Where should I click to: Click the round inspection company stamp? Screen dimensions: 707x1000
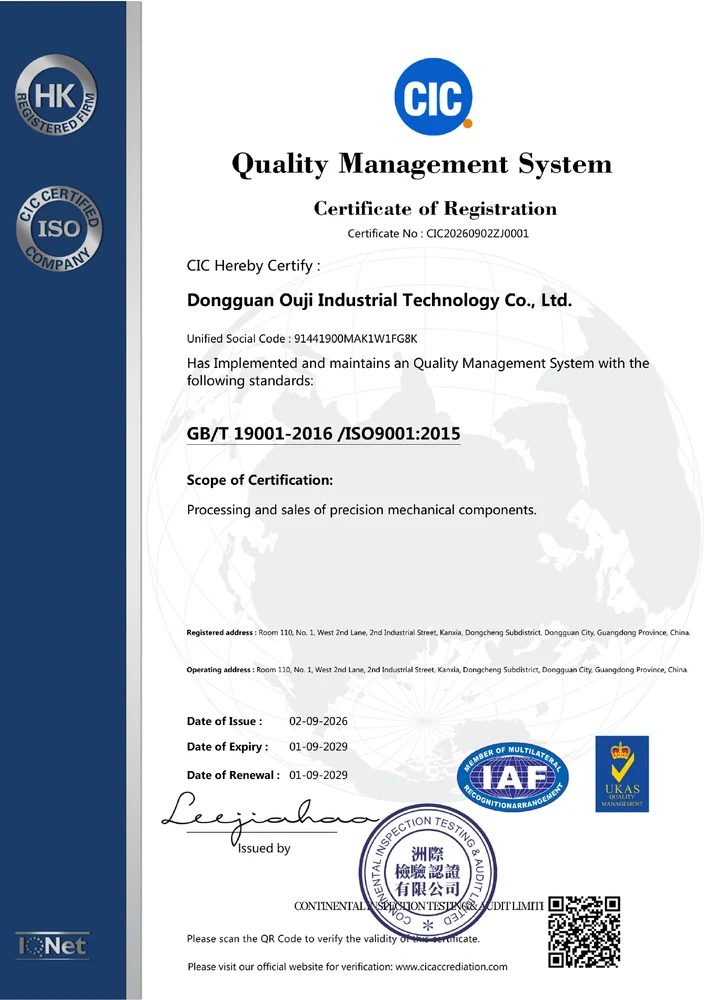tap(427, 872)
